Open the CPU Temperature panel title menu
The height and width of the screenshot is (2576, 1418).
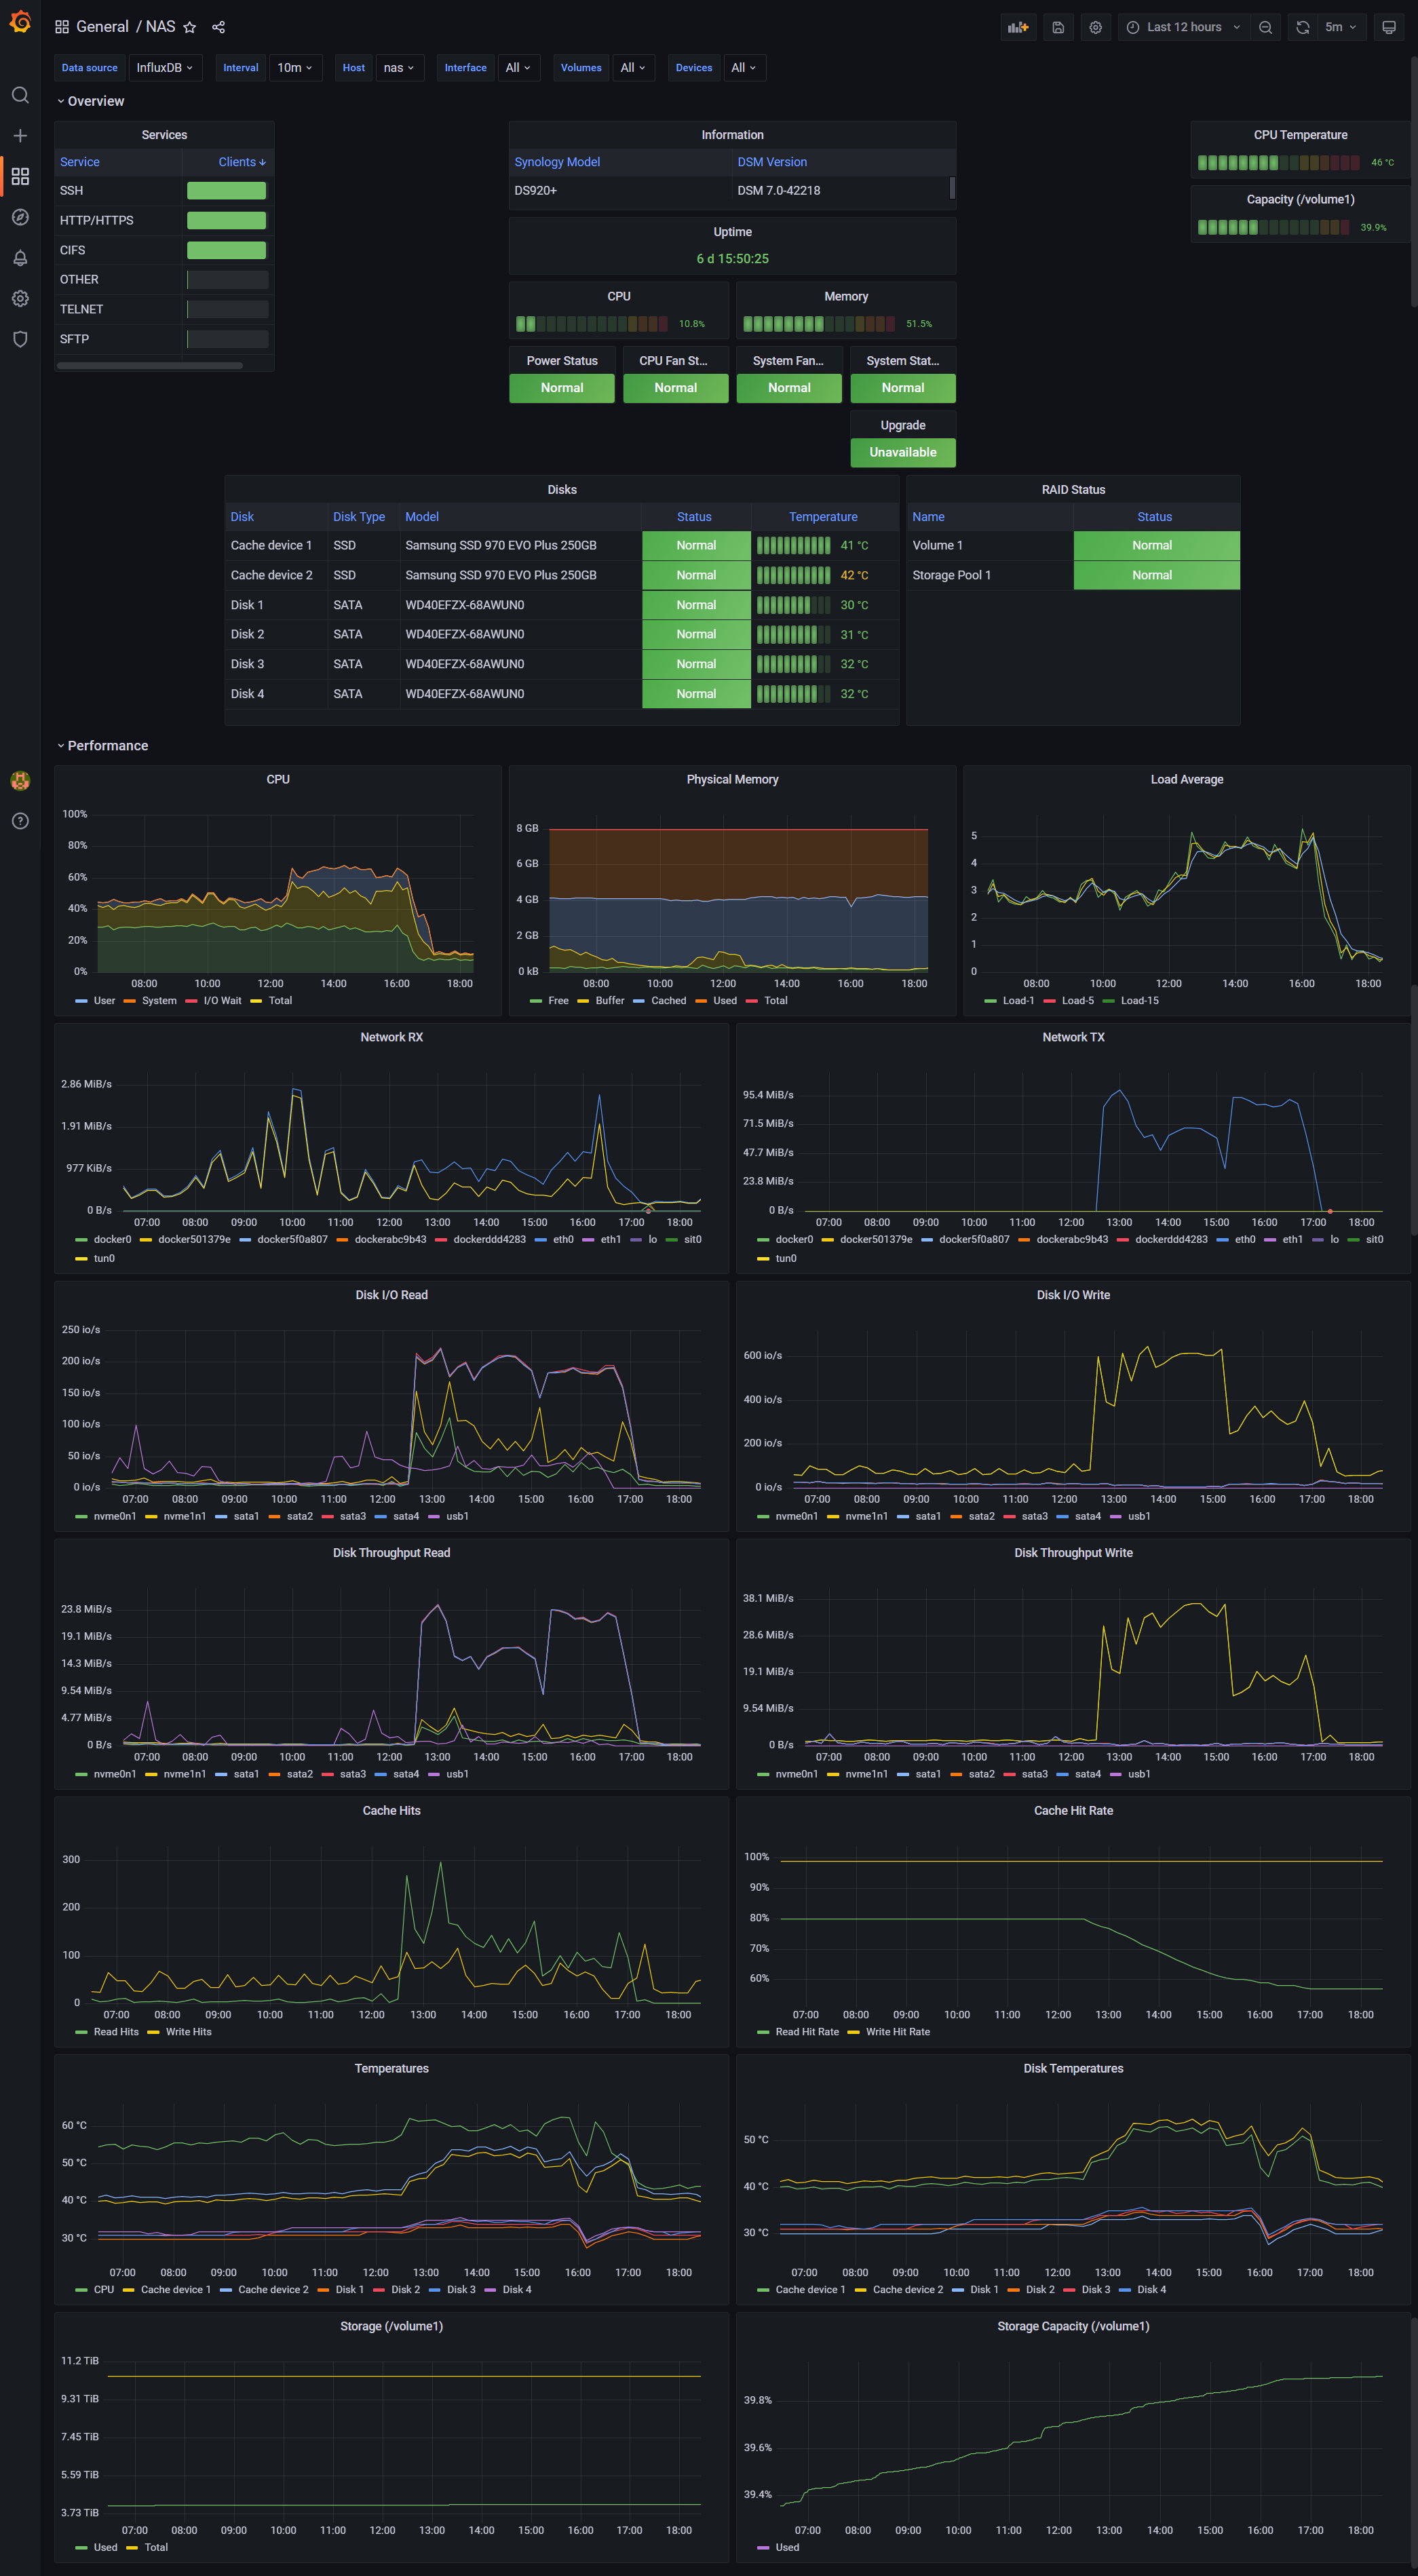coord(1300,135)
